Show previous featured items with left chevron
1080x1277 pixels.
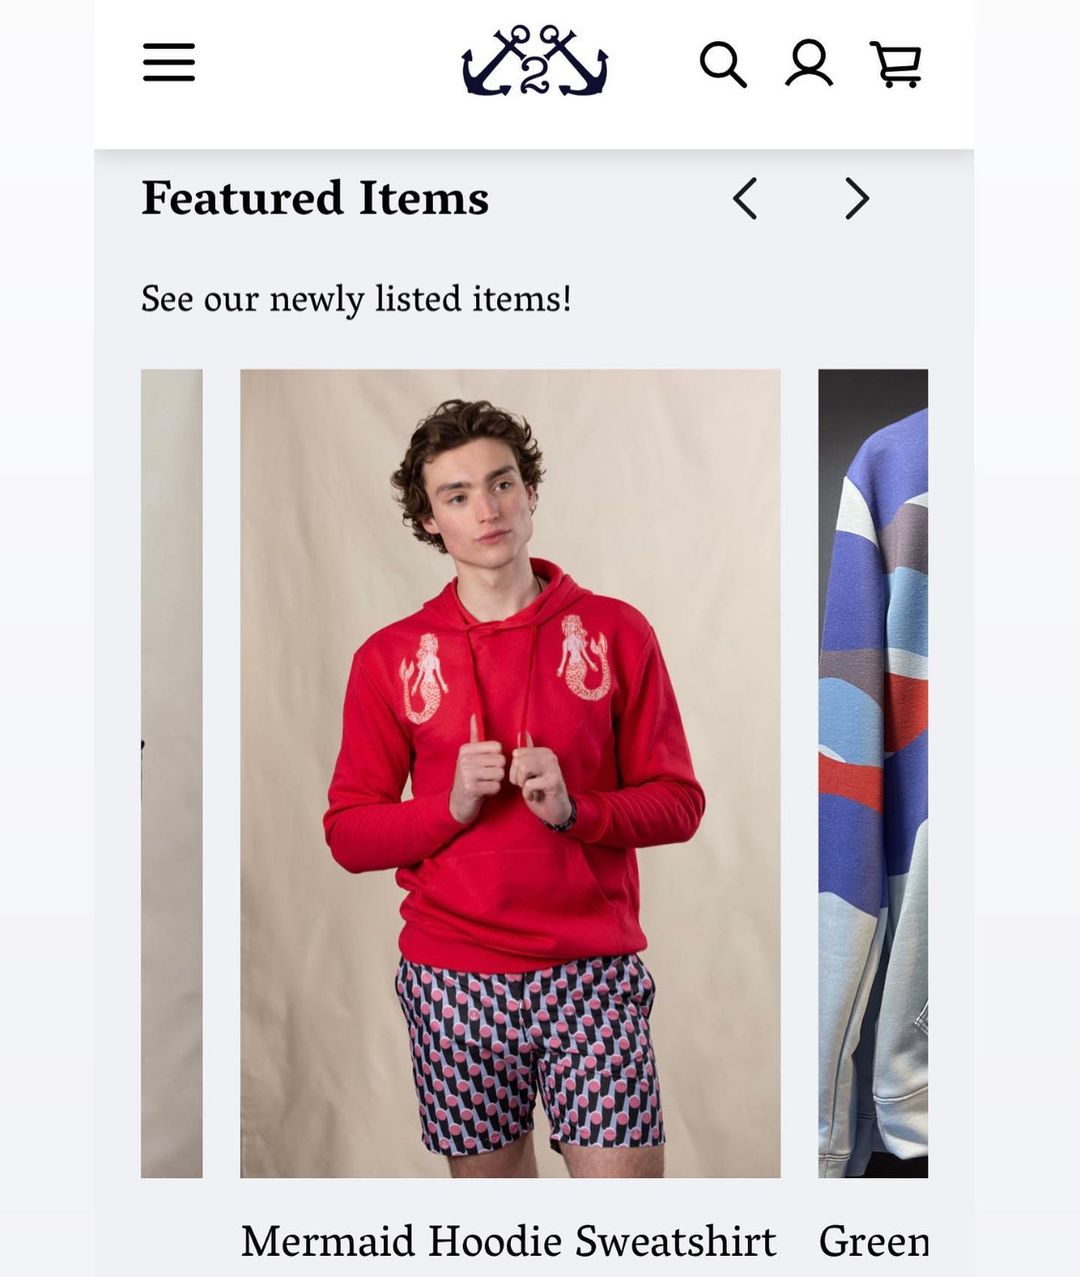coord(745,198)
